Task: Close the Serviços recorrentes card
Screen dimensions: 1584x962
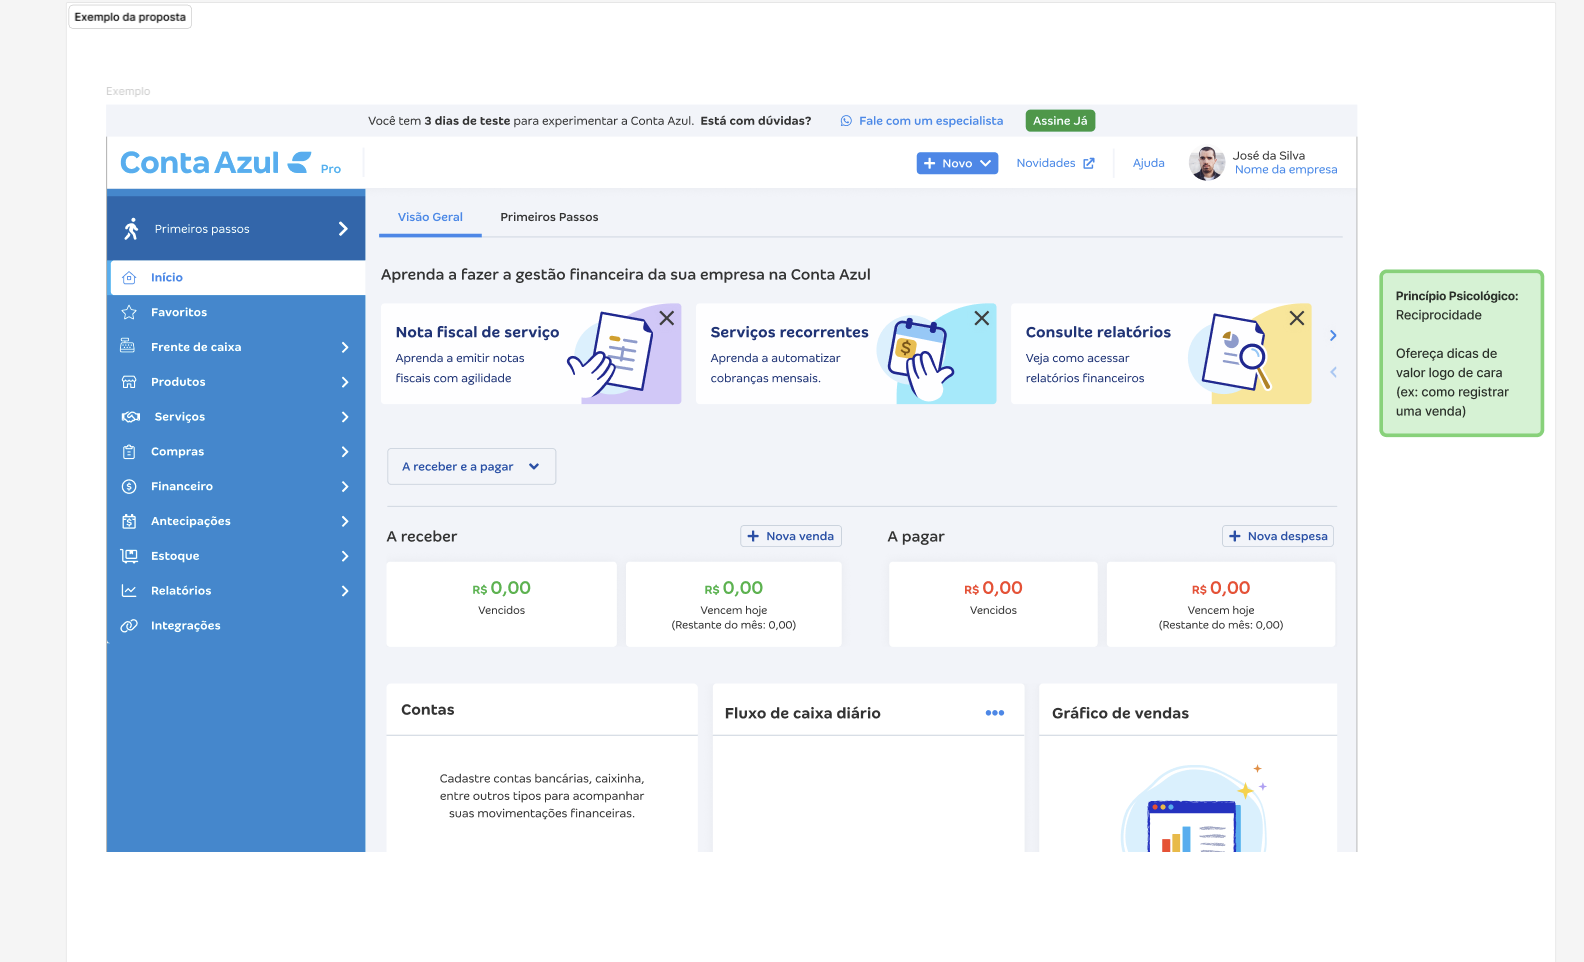Action: [982, 318]
